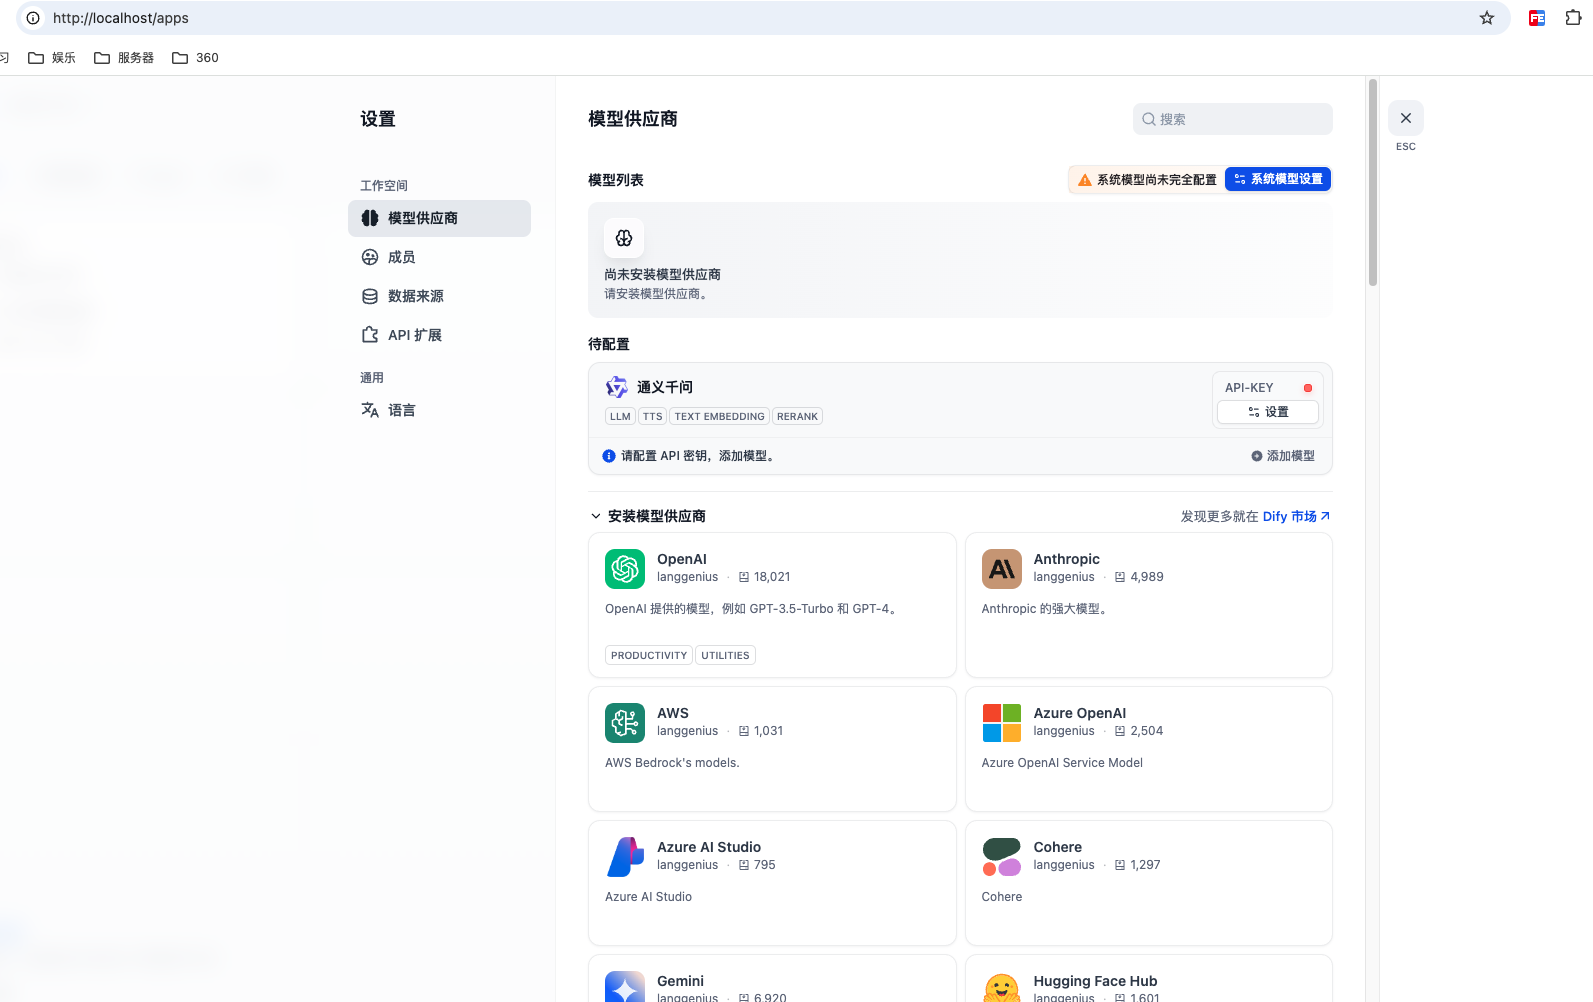Click the red FE extension icon

[1537, 18]
